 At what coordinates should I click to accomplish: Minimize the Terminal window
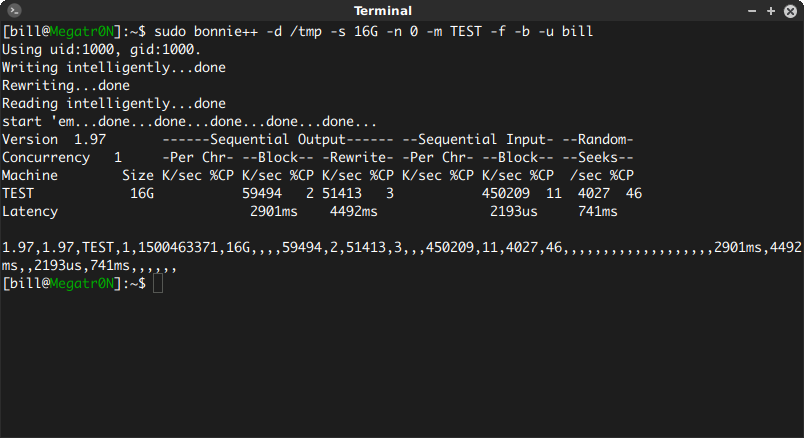tap(752, 10)
